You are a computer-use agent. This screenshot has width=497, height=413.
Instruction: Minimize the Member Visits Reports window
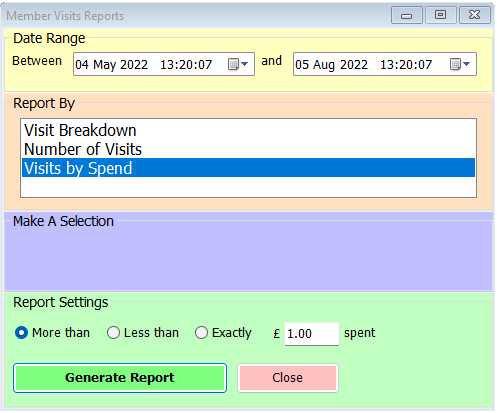(406, 15)
